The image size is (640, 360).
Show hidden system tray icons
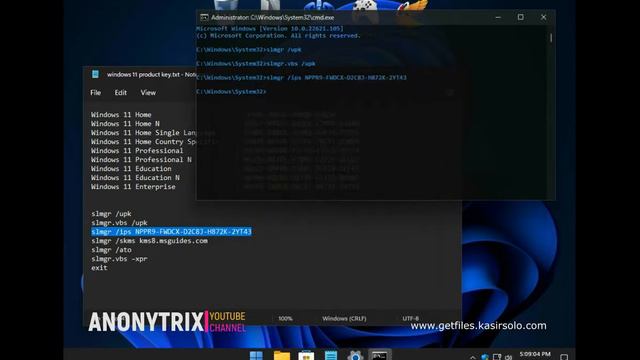pos(473,357)
